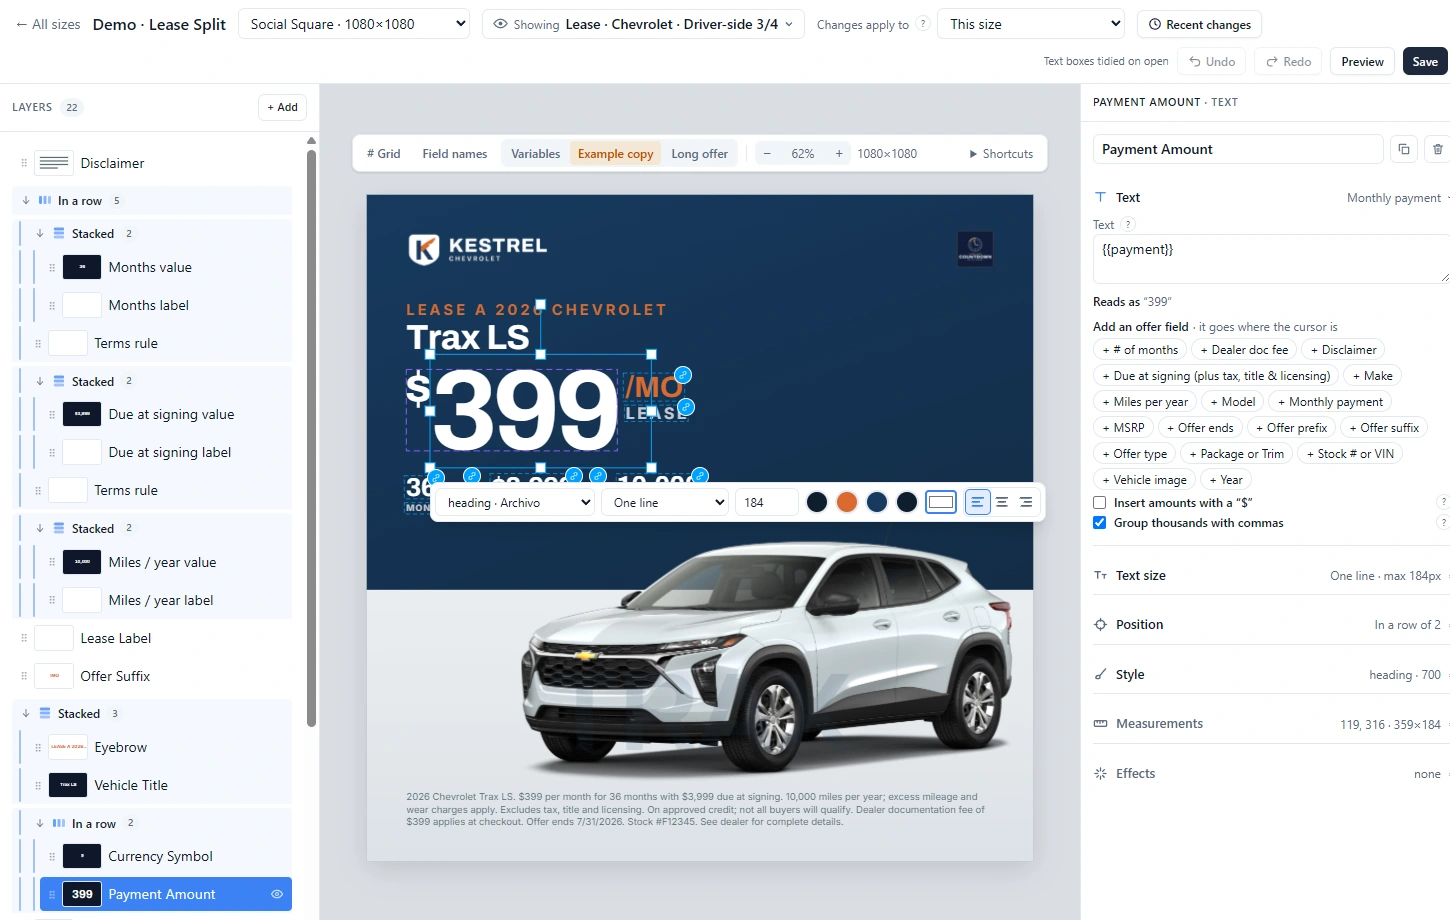Switch to Example copy view
Screen dimensions: 1450x920
click(616, 154)
